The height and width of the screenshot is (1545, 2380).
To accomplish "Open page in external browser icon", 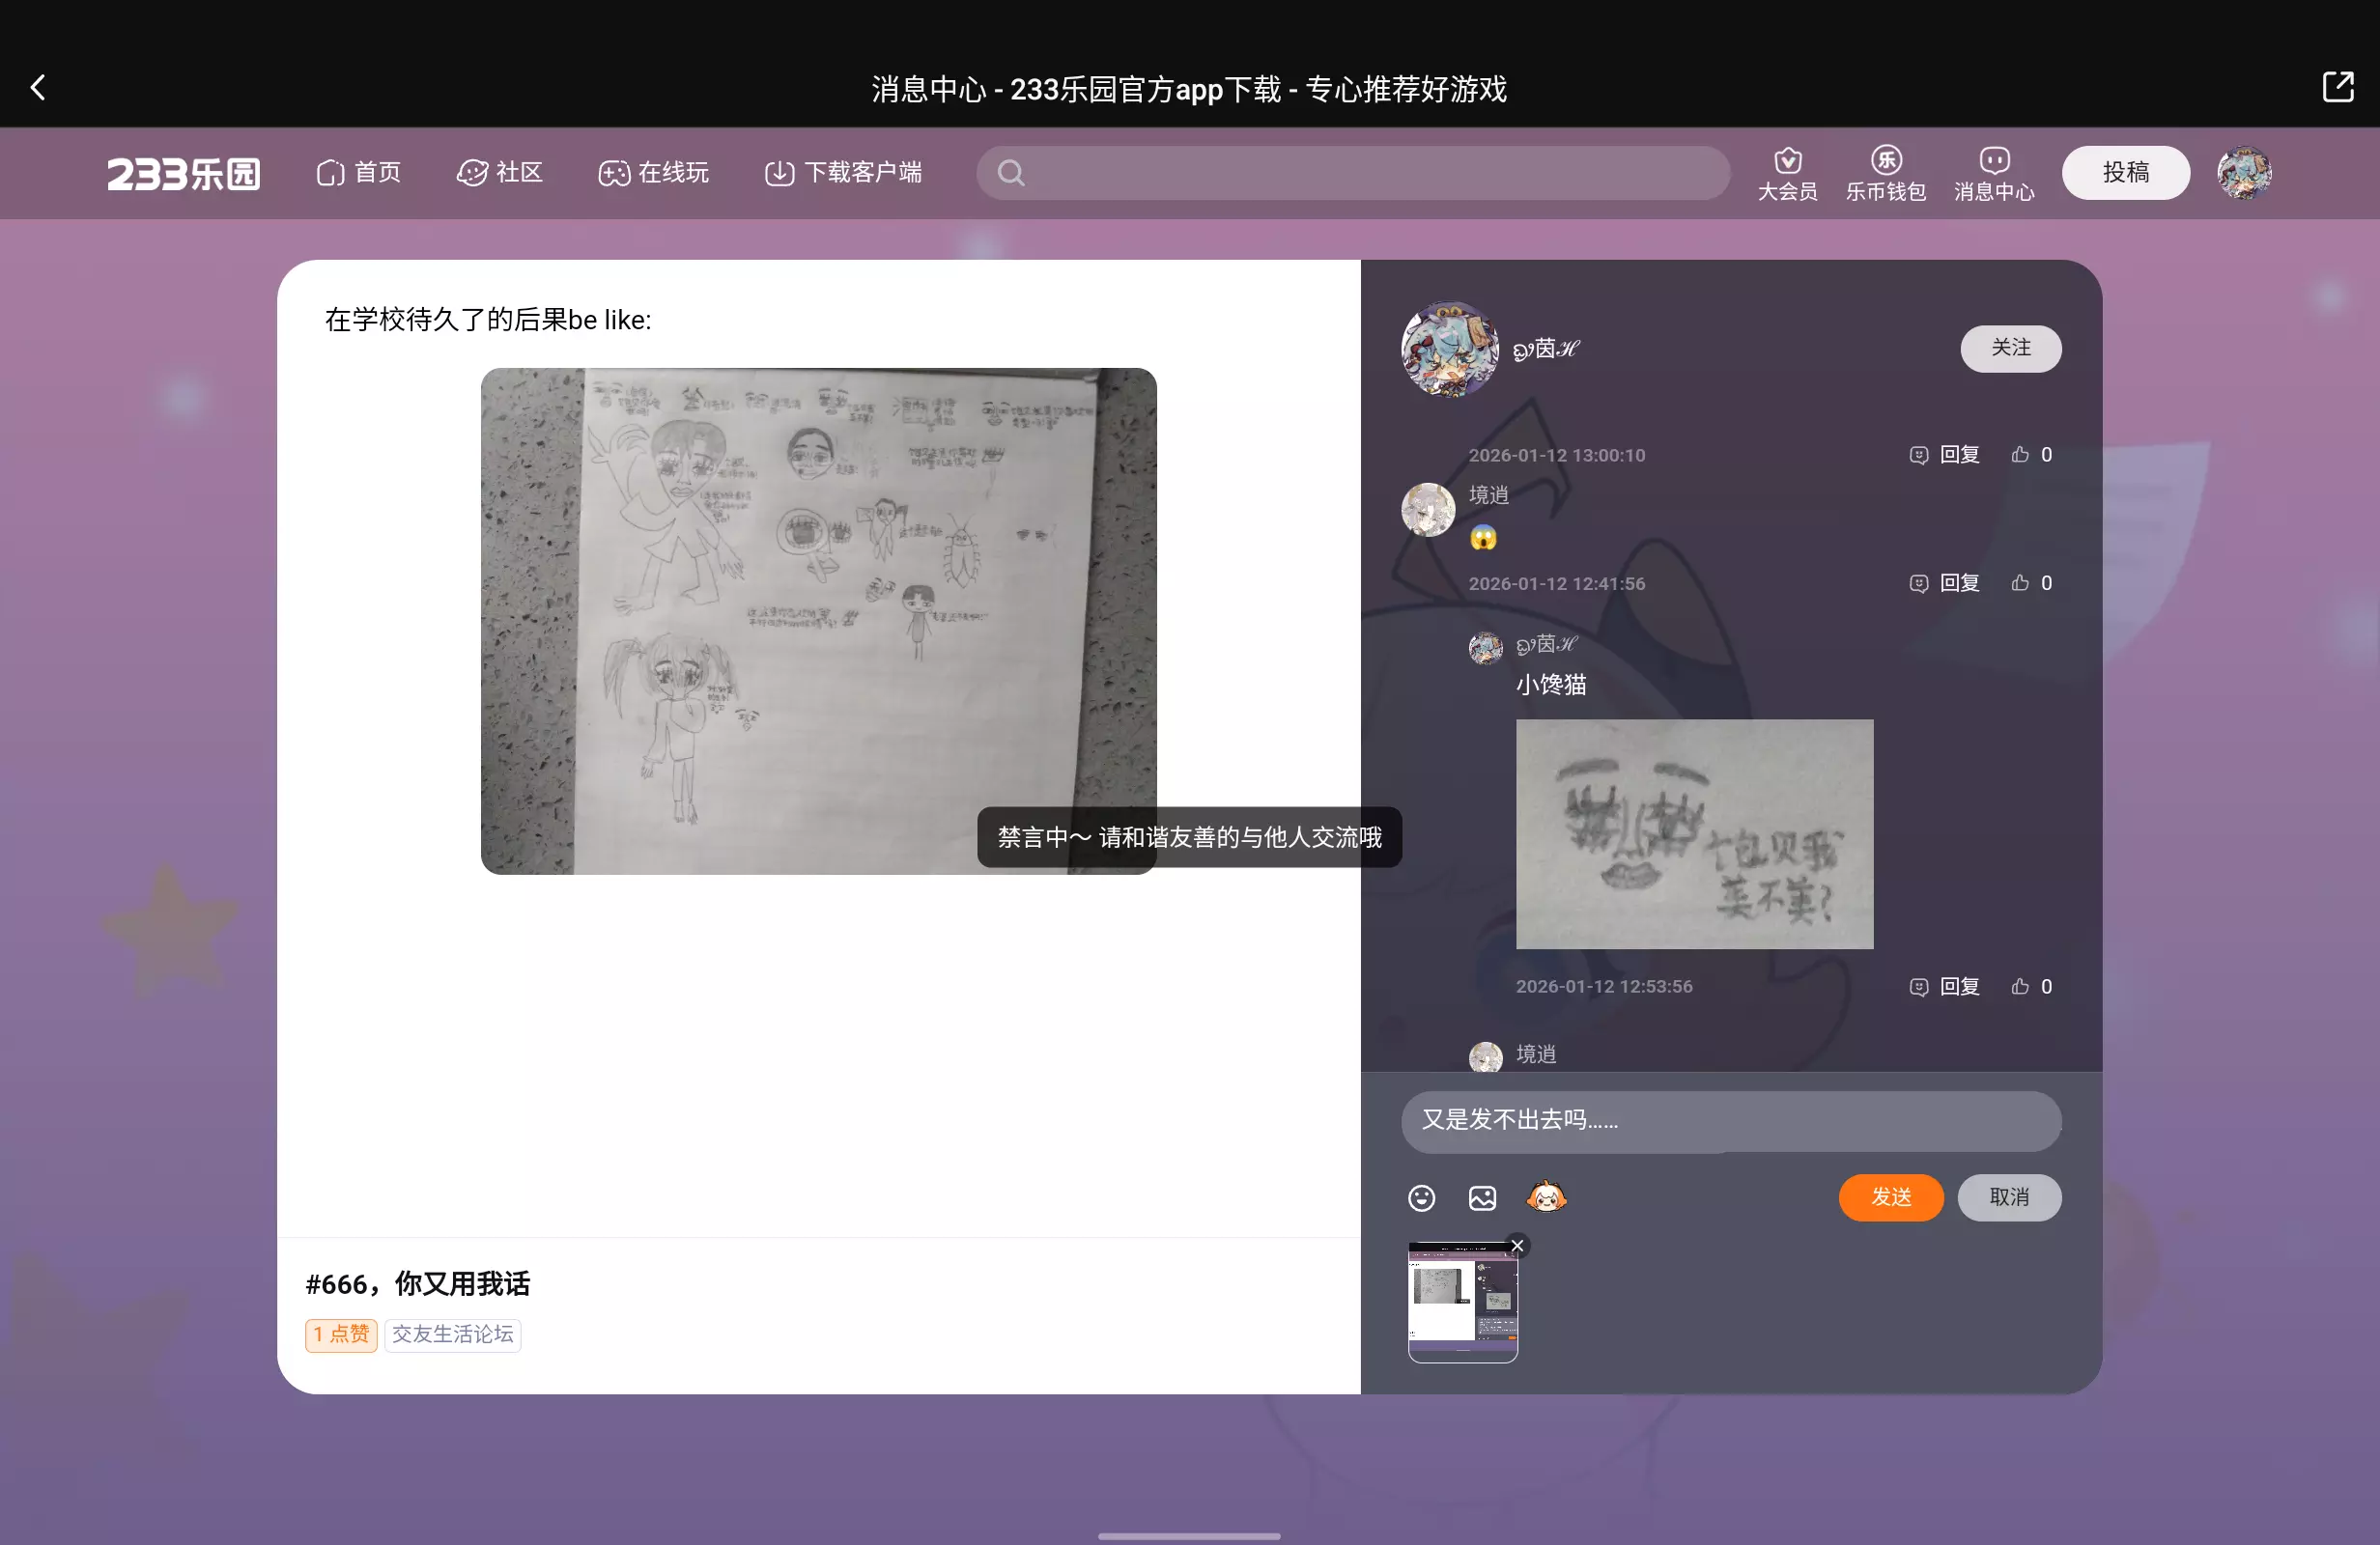I will pyautogui.click(x=2337, y=87).
